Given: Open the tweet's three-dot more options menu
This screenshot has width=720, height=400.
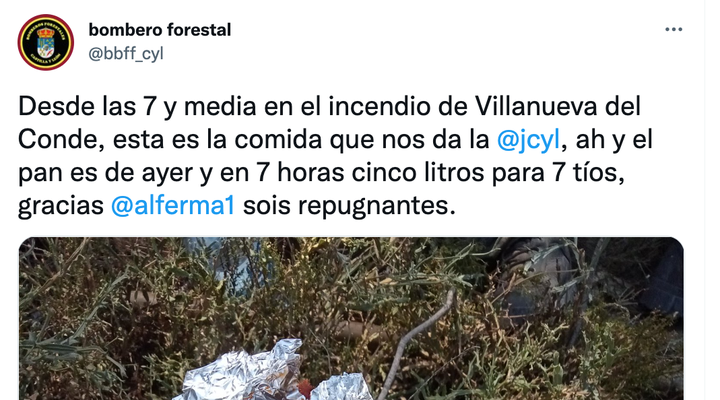Looking at the screenshot, I should [x=673, y=29].
